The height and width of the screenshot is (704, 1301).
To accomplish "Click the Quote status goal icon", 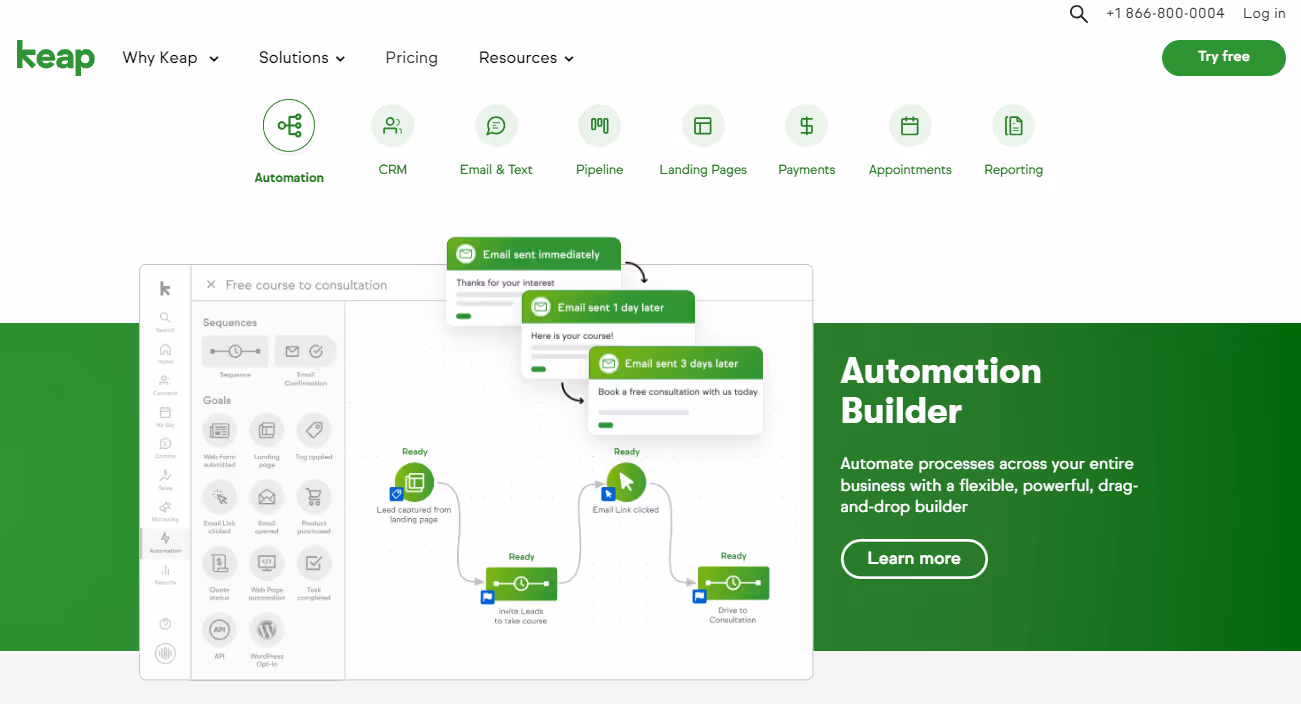I will click(x=220, y=563).
